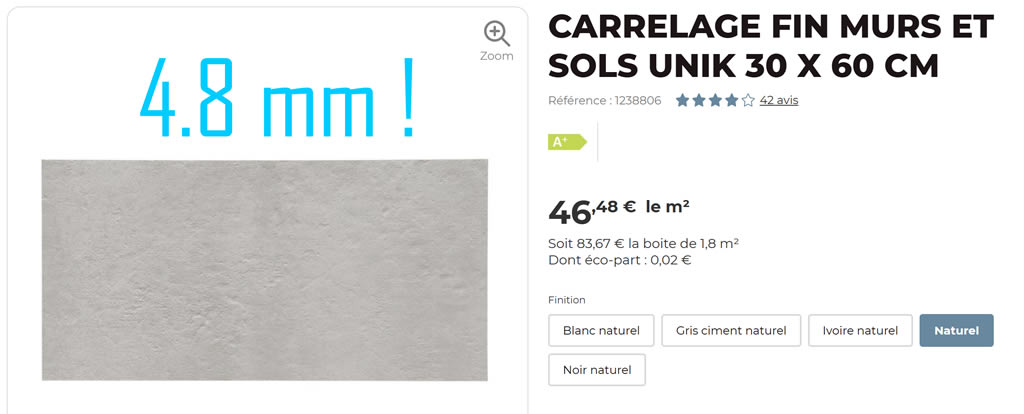1024x414 pixels.
Task: Choose the Gris ciment naturel finish
Action: click(731, 330)
